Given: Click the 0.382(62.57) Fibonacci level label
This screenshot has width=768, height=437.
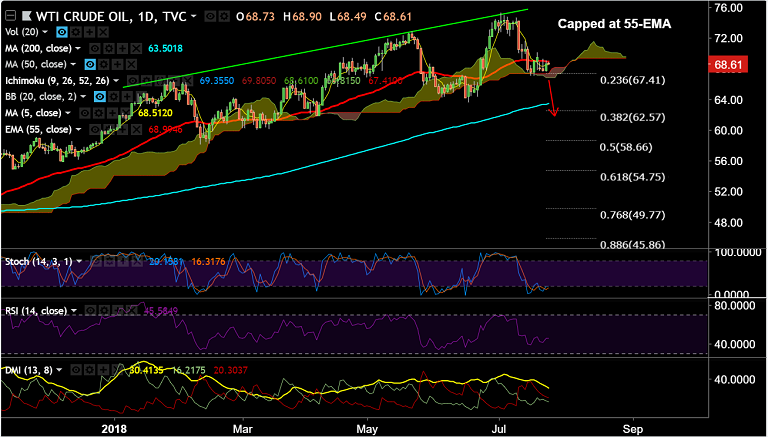Looking at the screenshot, I should (632, 117).
